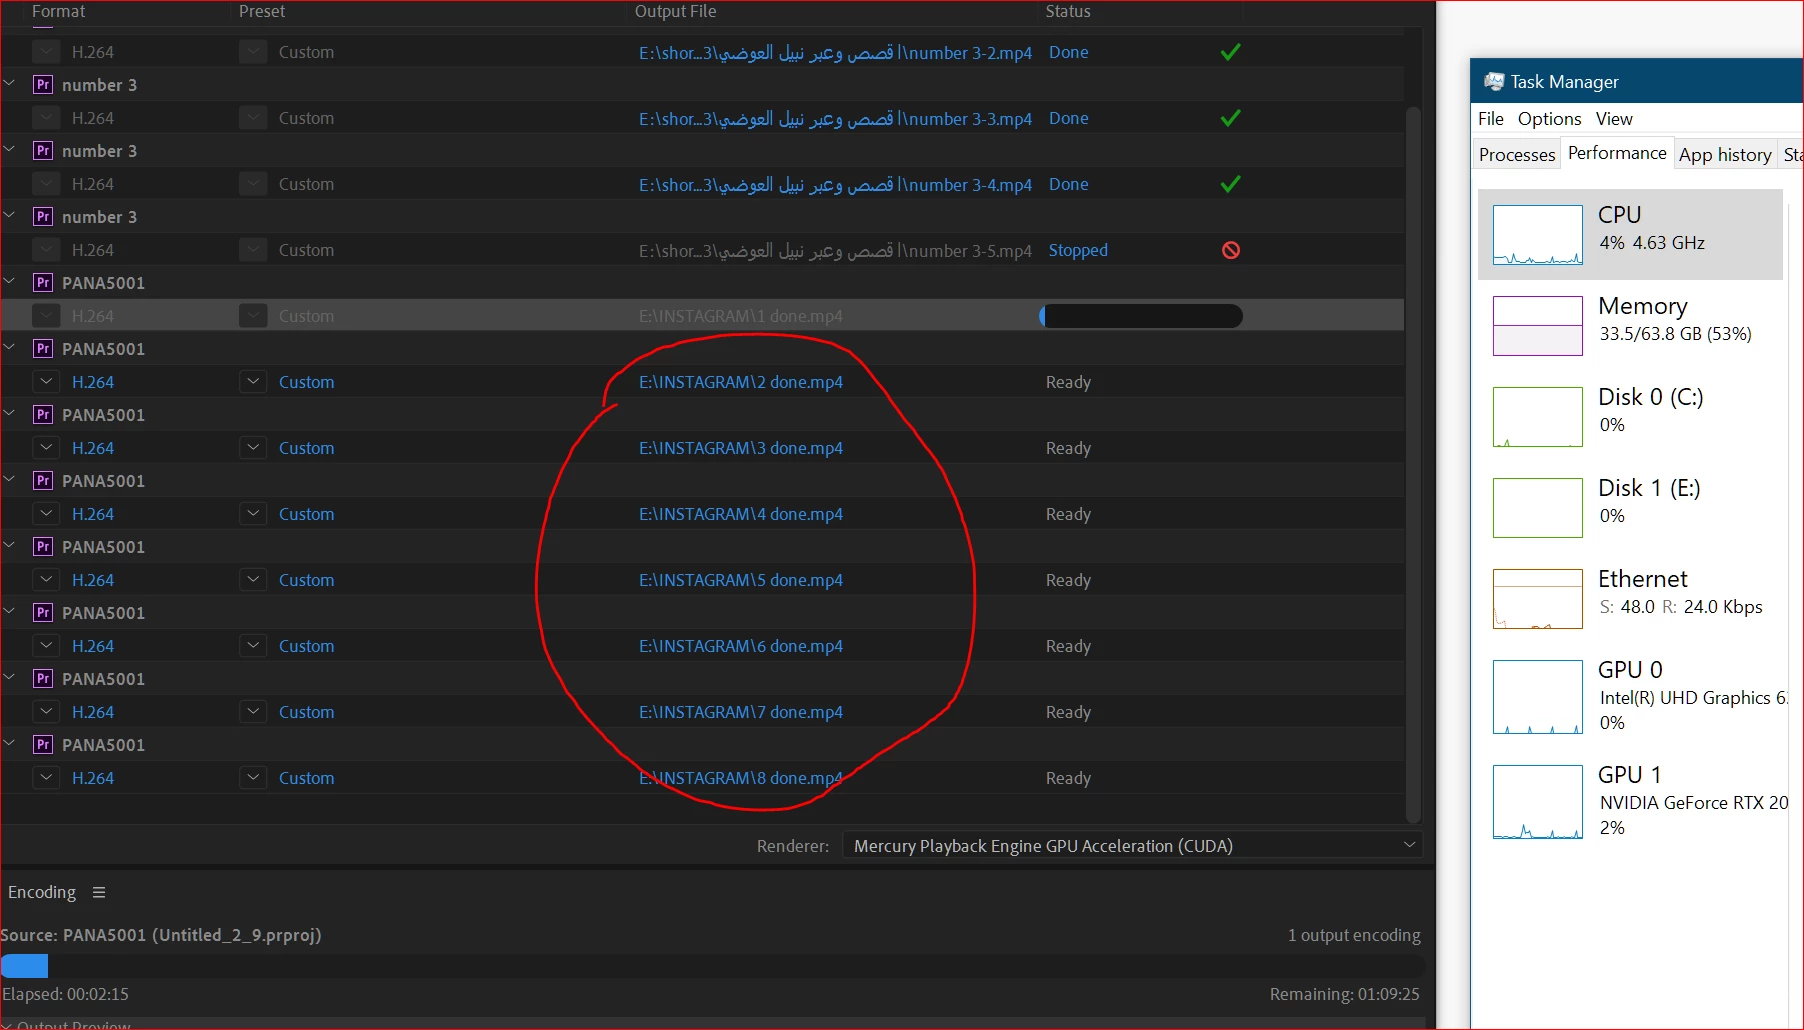Click green checkmark for number 3-2.mp4

pos(1231,52)
